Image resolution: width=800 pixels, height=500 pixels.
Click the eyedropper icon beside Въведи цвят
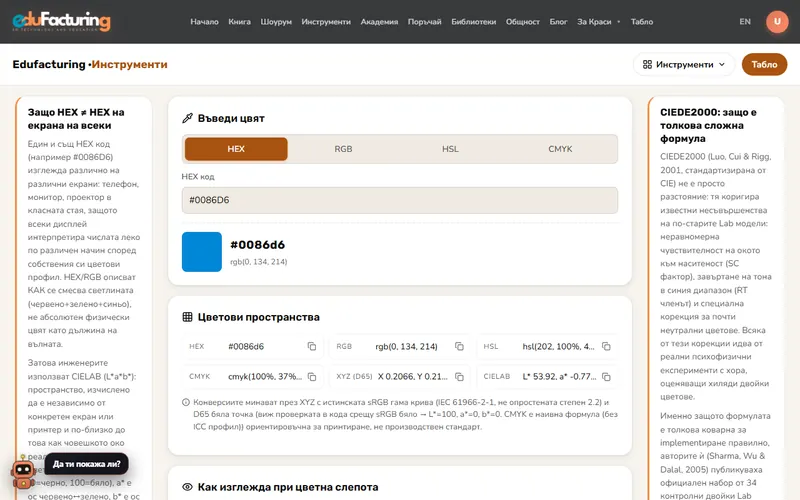pos(187,118)
